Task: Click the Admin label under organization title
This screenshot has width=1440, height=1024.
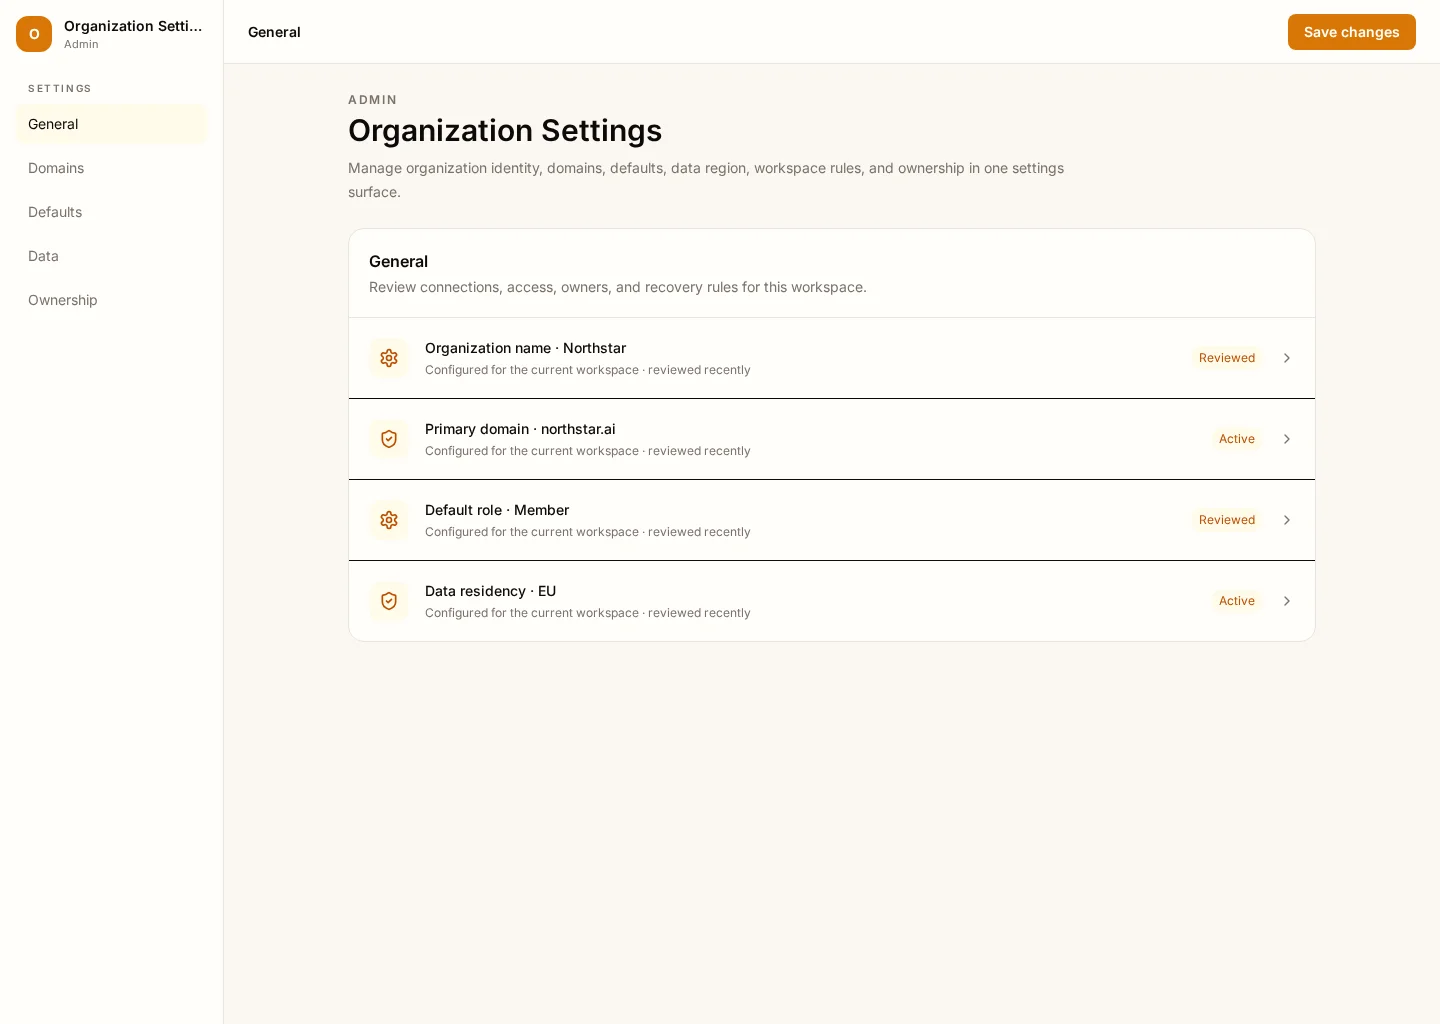Action: point(81,44)
